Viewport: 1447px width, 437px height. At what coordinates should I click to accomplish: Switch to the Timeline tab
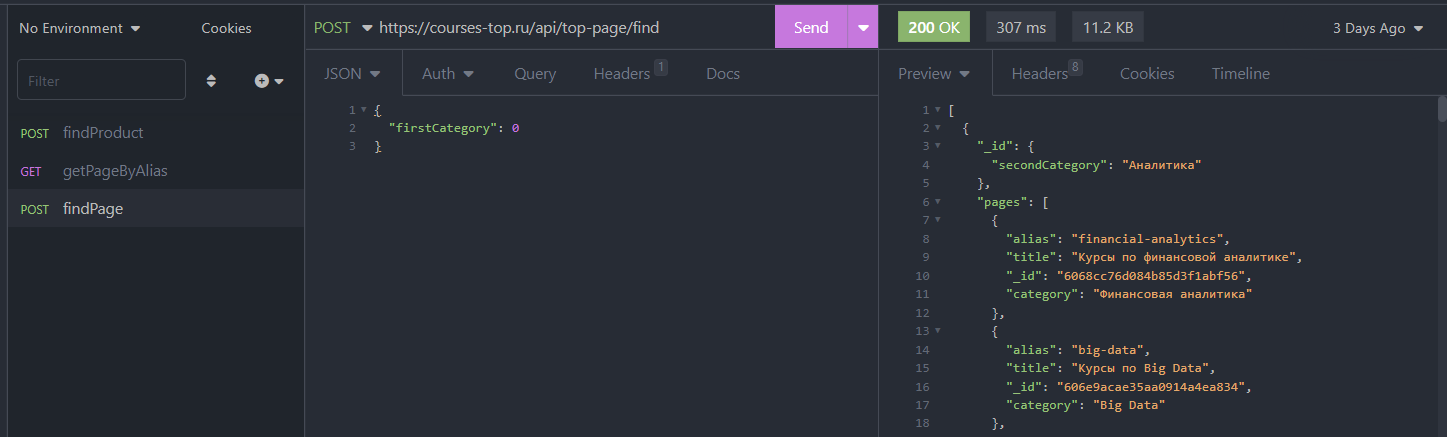pyautogui.click(x=1241, y=73)
